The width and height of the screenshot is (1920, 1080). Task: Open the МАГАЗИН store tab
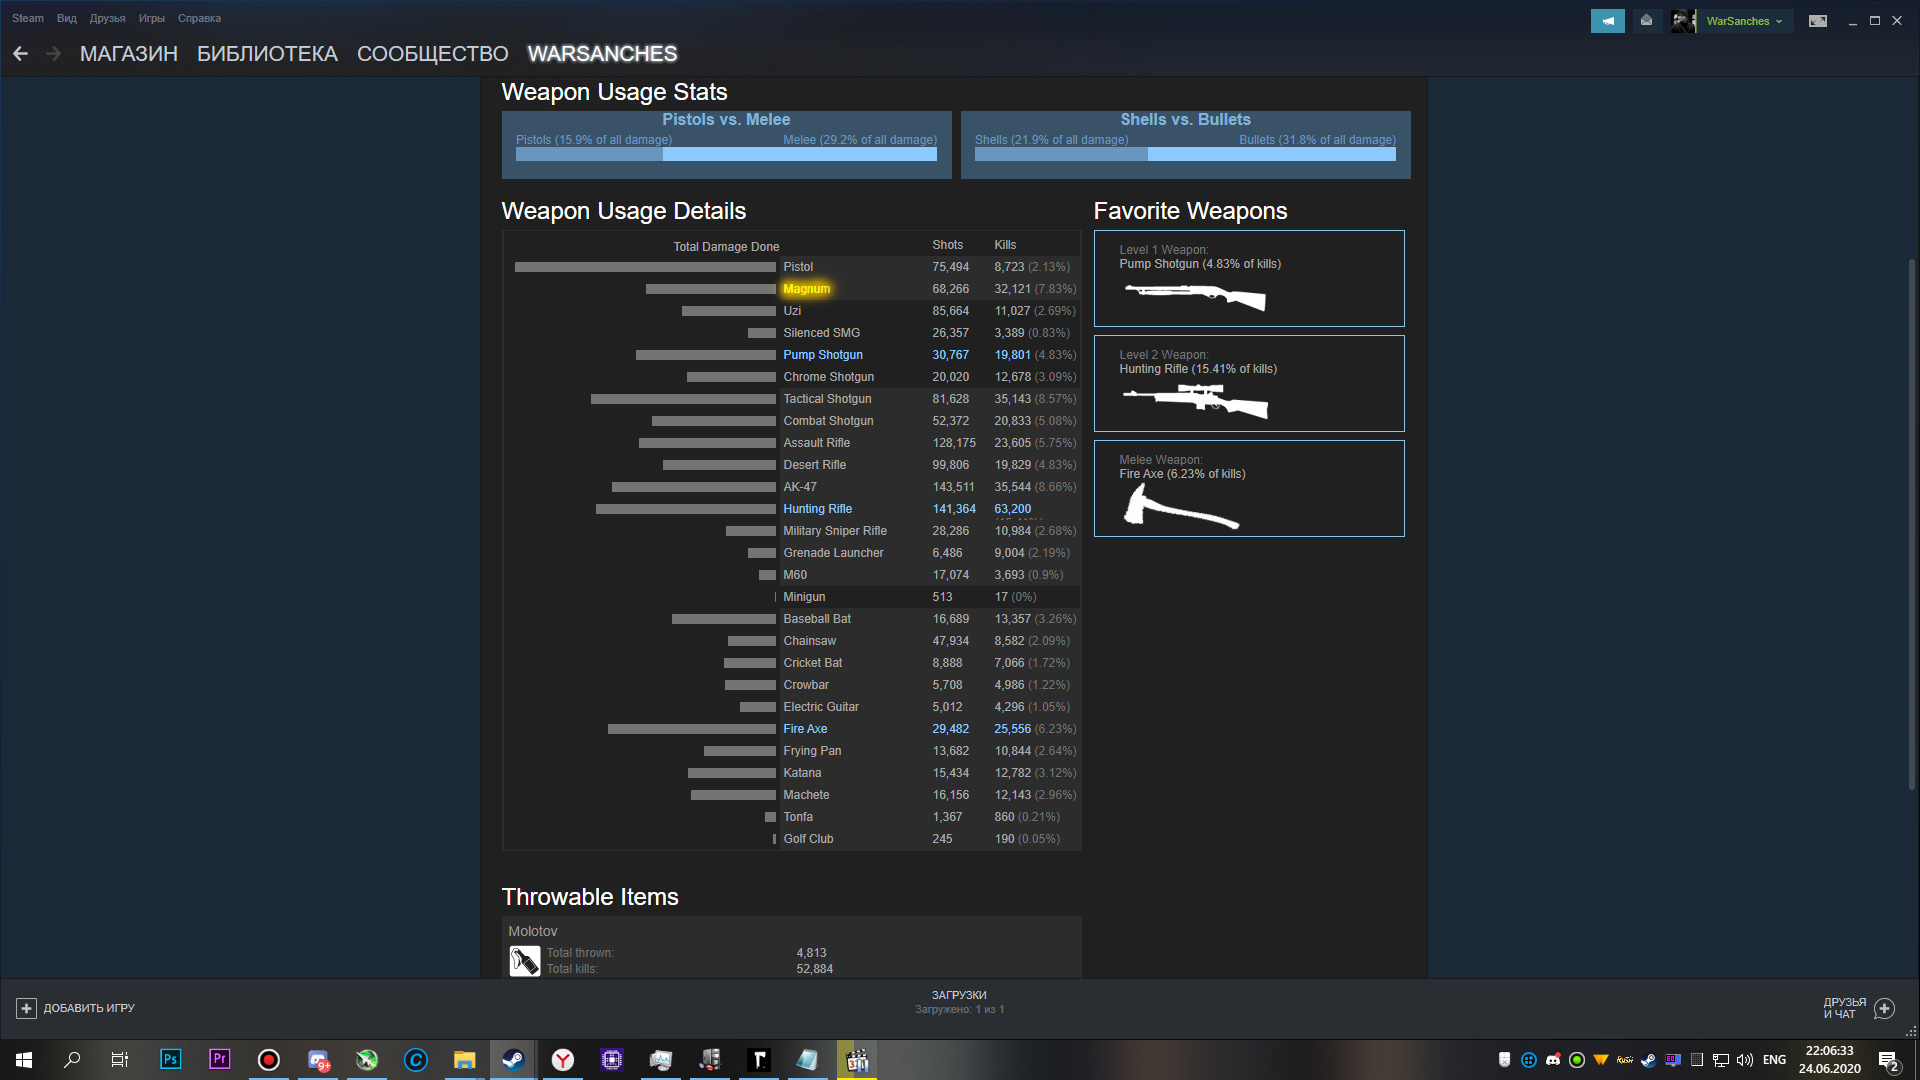[128, 54]
